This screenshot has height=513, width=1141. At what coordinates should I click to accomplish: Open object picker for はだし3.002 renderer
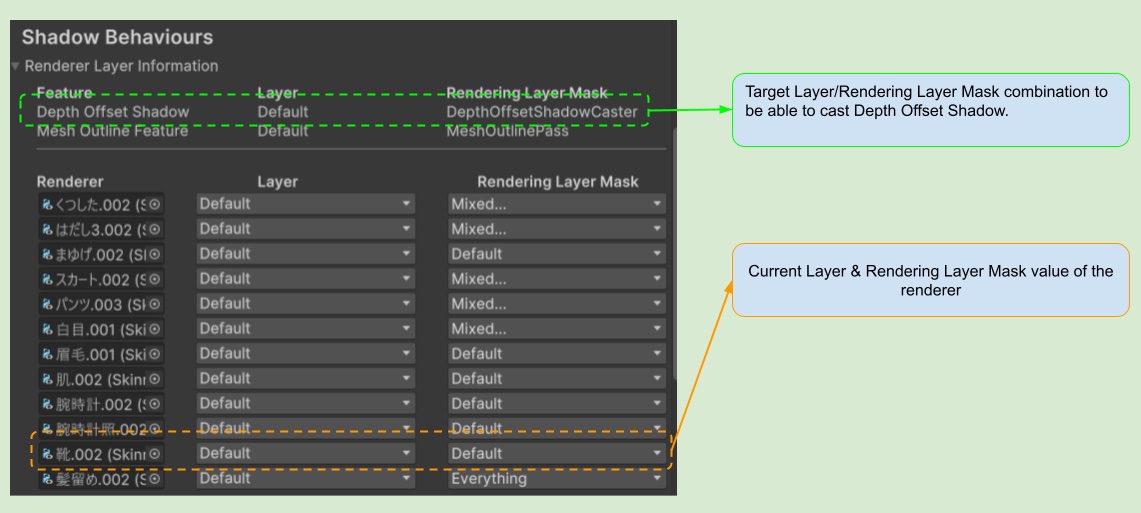coord(155,229)
